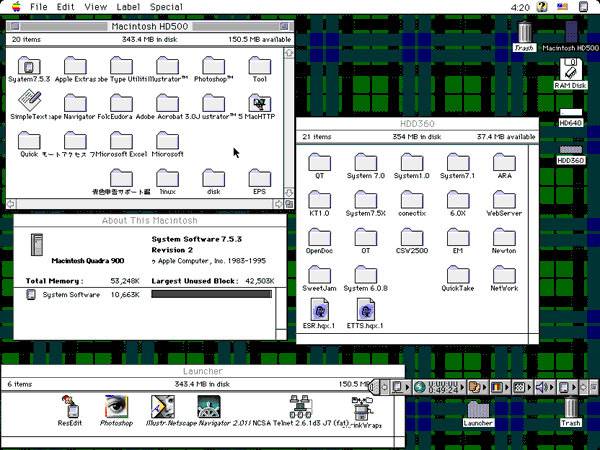Screen dimensions: 600x450
Task: Launch NCSA Telnet from the Launcher window
Action: (301, 407)
